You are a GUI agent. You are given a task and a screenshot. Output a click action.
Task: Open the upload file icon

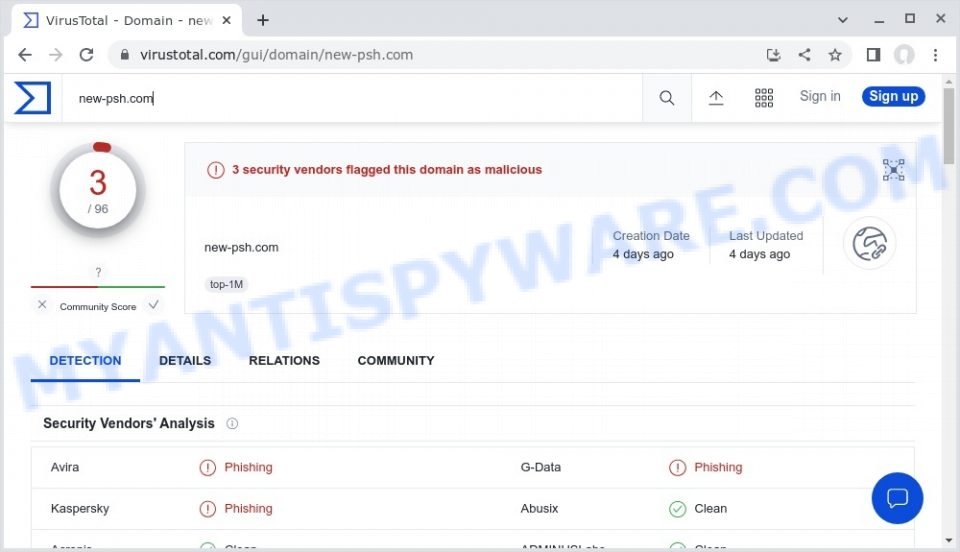coord(716,98)
